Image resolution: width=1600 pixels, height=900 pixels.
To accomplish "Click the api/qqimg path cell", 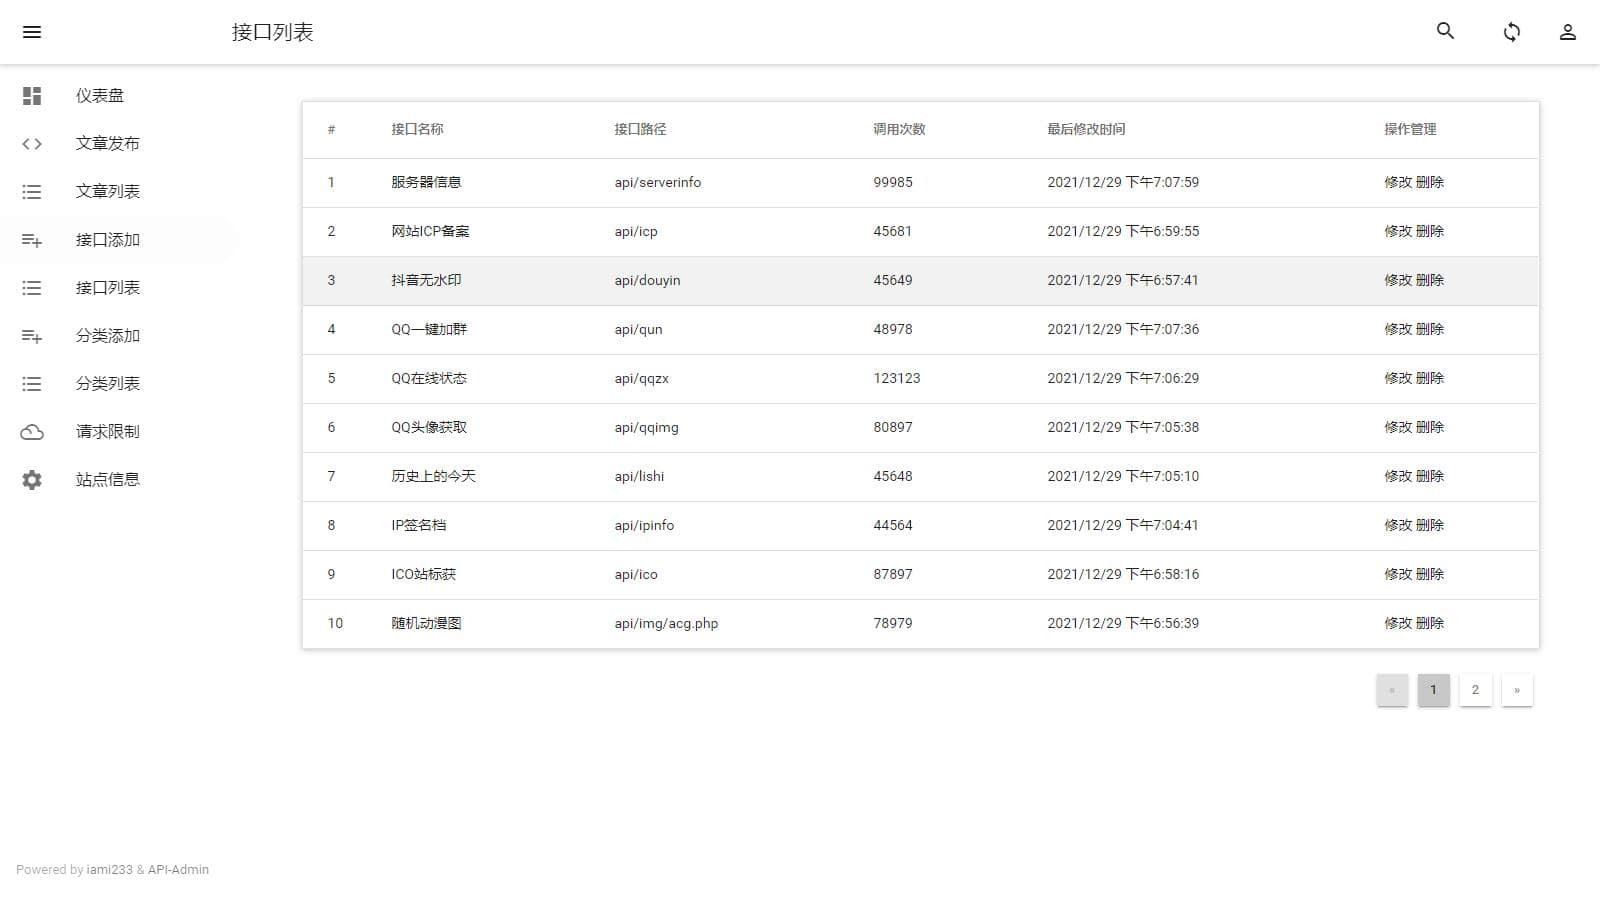I will point(646,427).
